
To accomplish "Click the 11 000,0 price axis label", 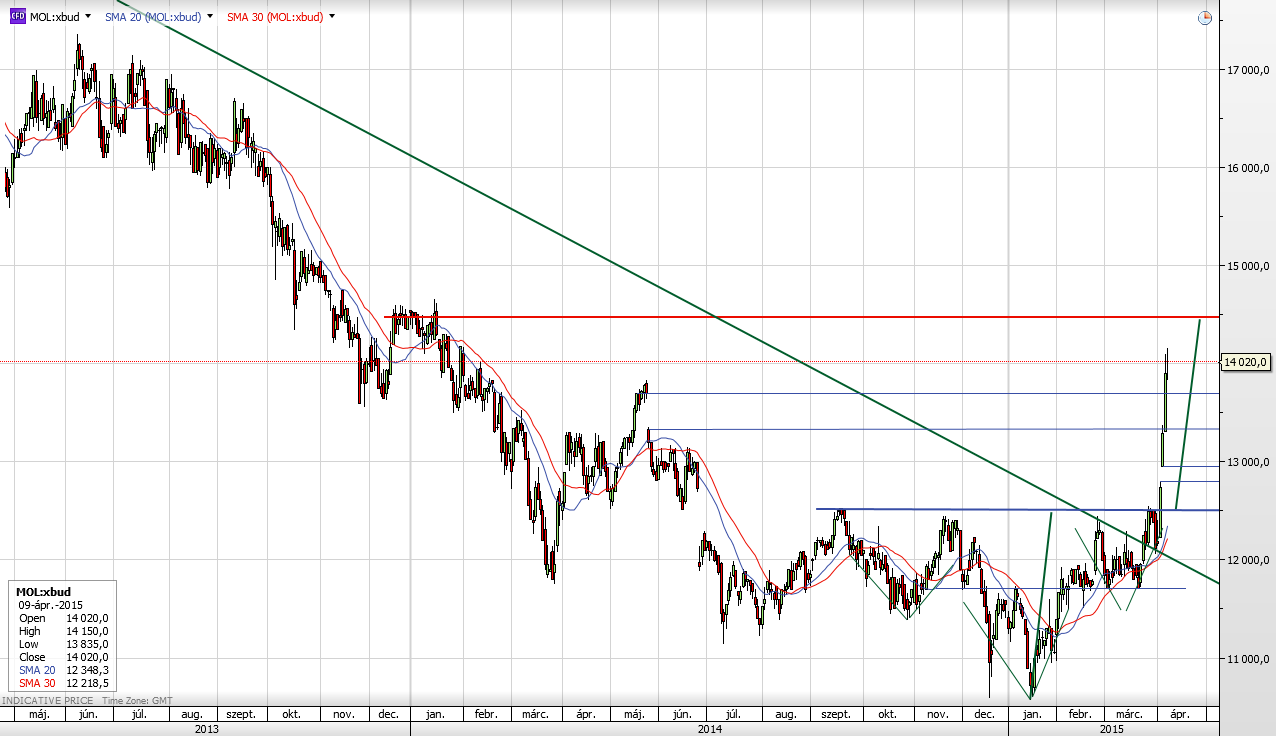I will [1248, 658].
